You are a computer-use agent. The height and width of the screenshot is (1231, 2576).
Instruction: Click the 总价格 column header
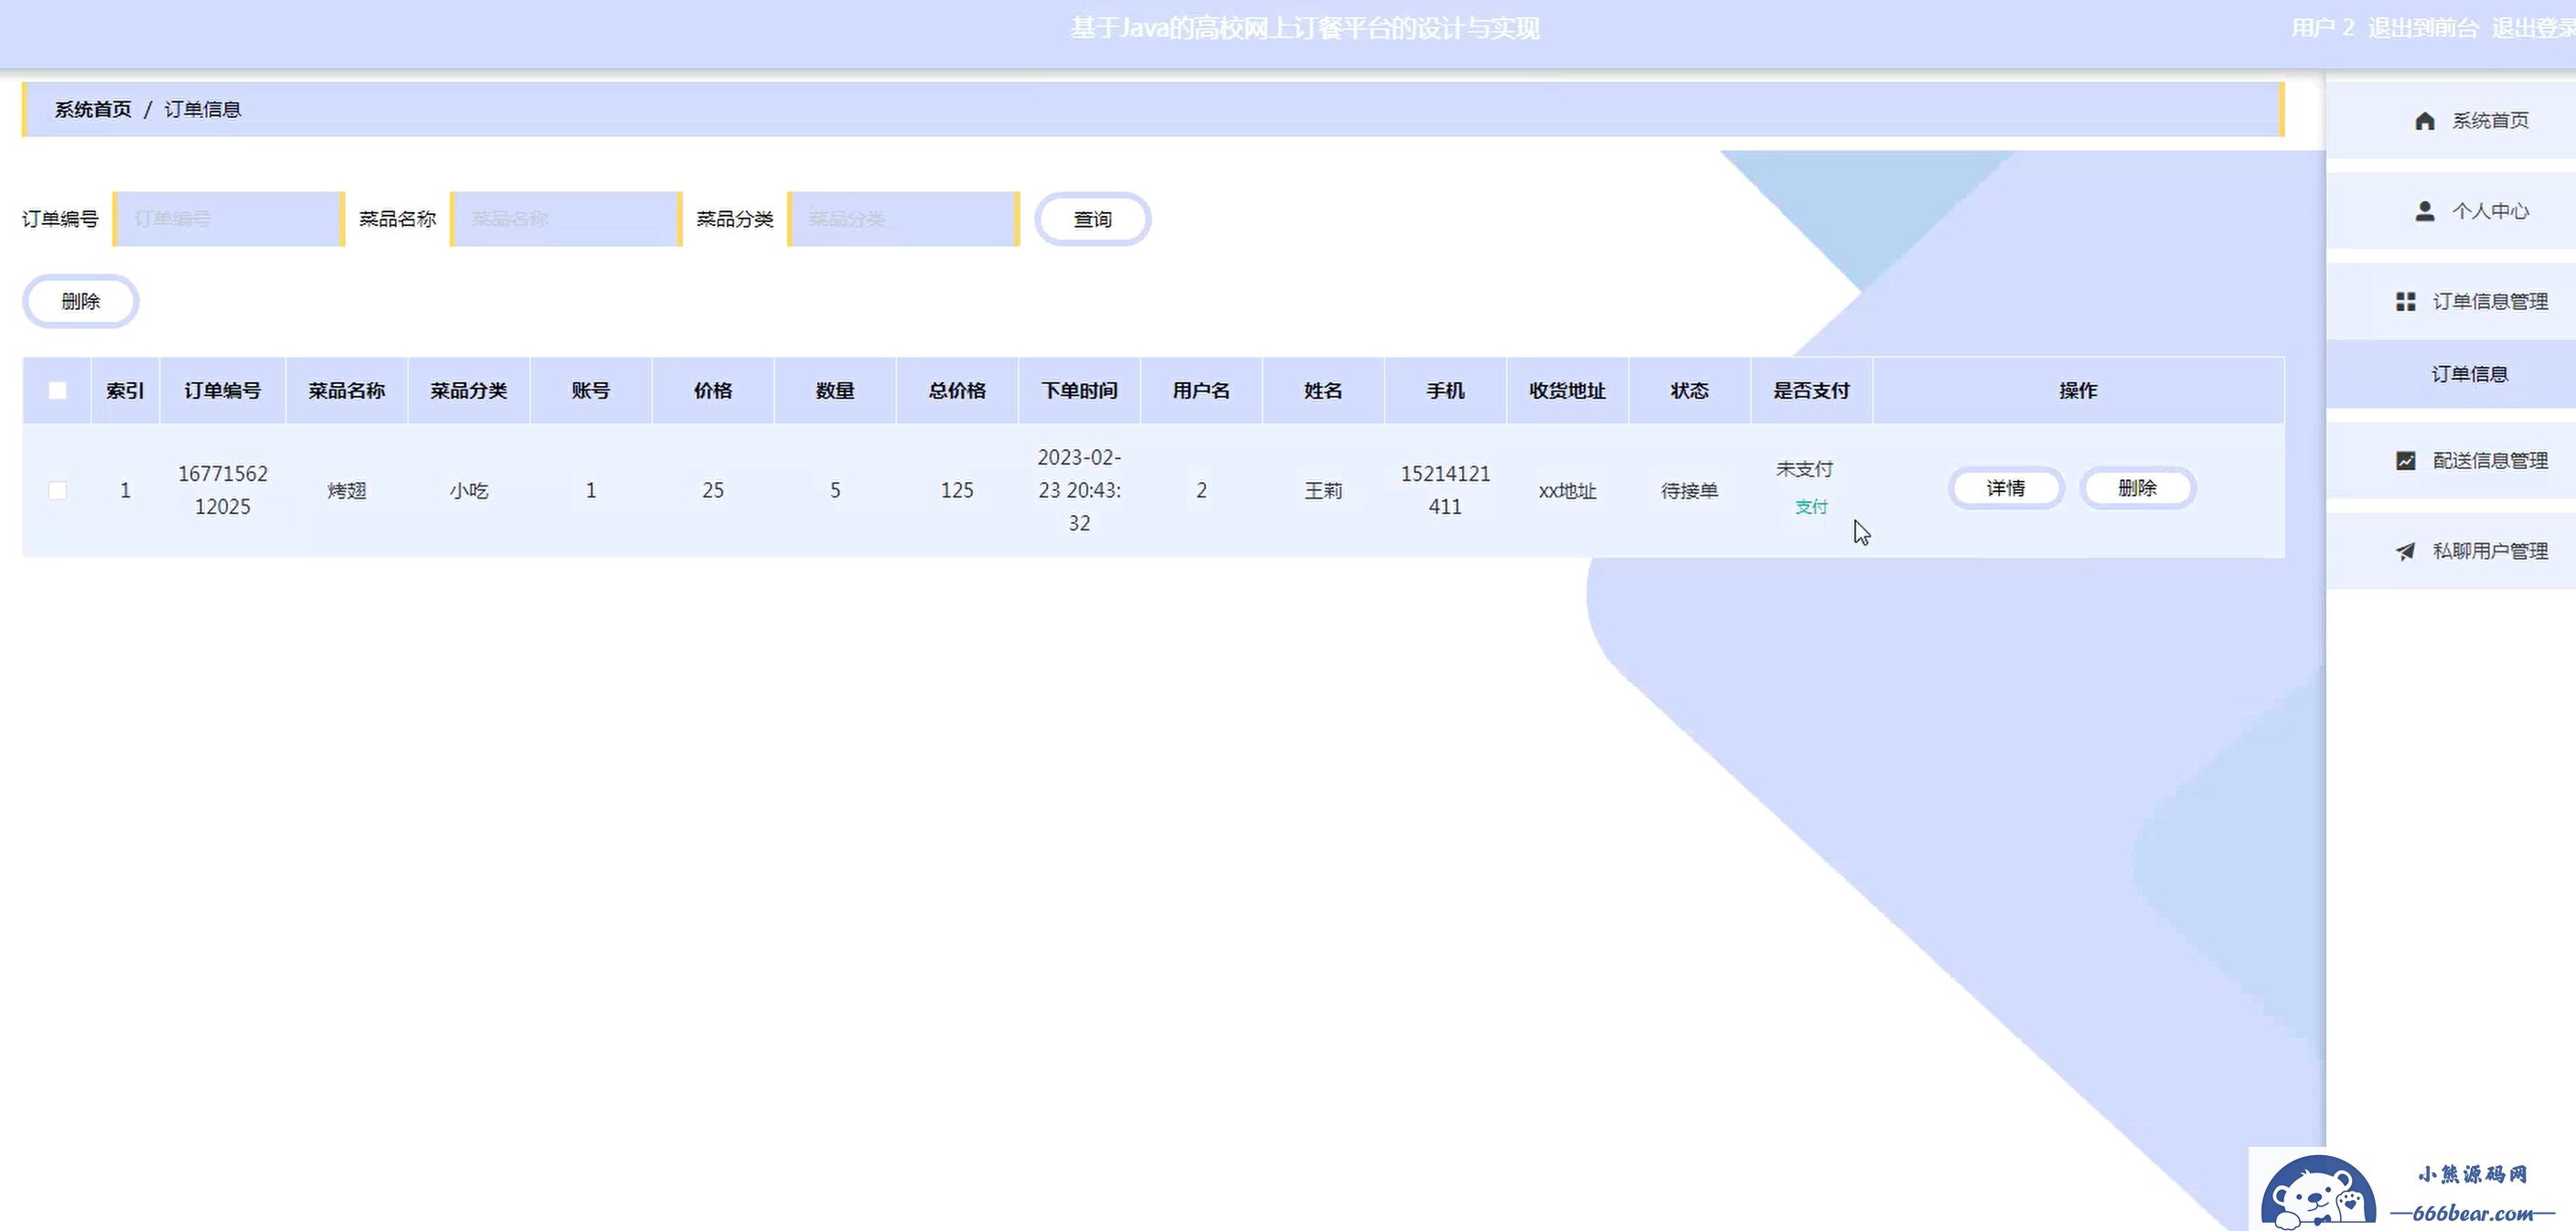click(x=957, y=391)
